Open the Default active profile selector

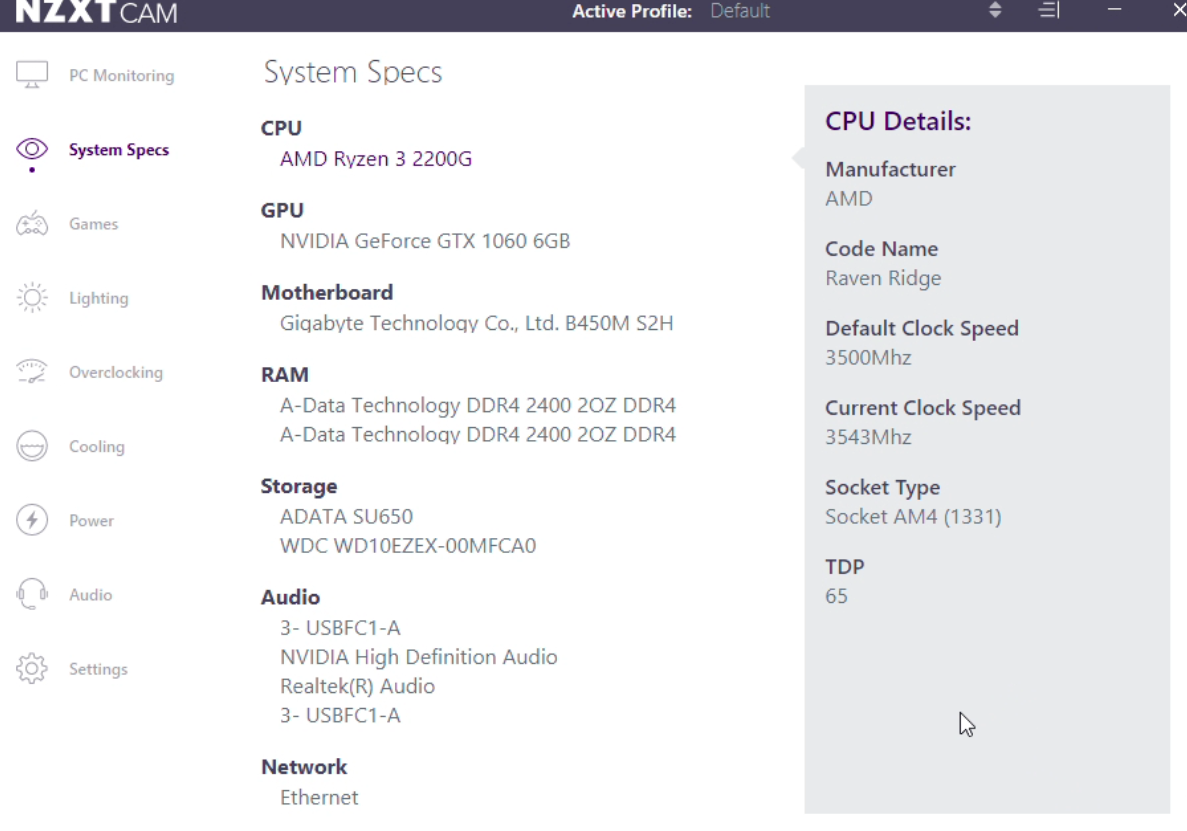point(740,11)
